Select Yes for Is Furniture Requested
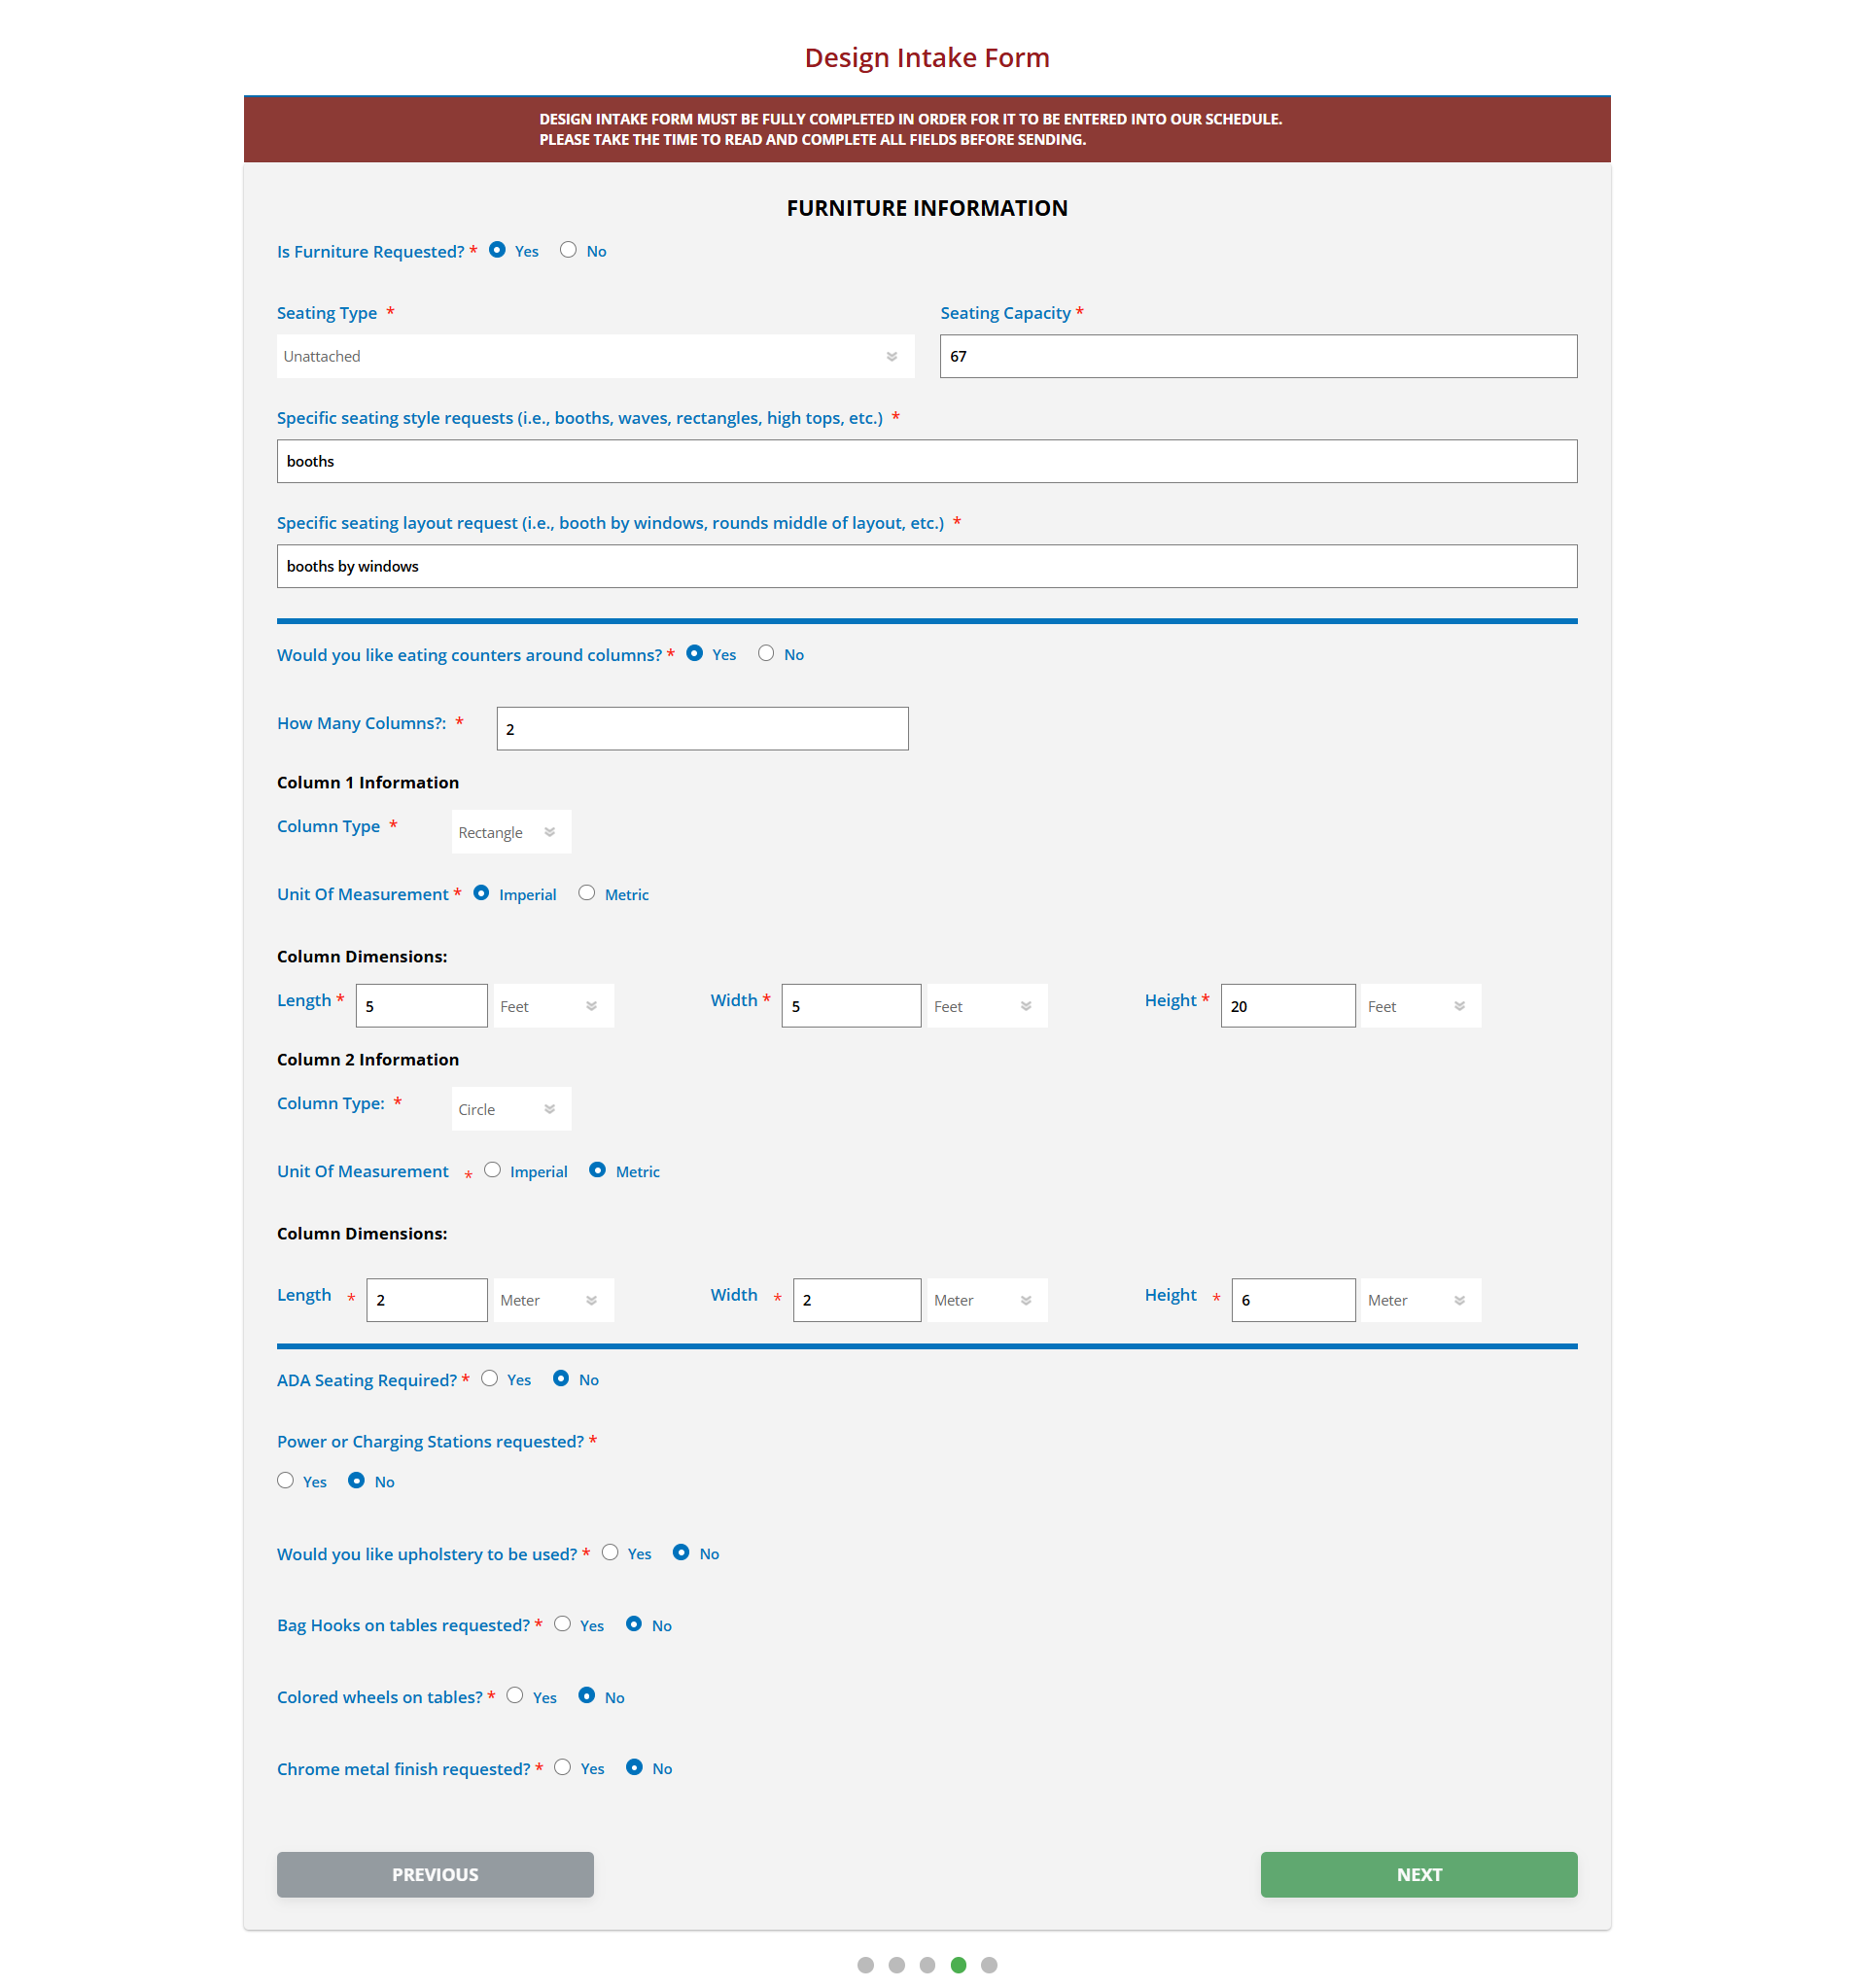 pyautogui.click(x=497, y=250)
